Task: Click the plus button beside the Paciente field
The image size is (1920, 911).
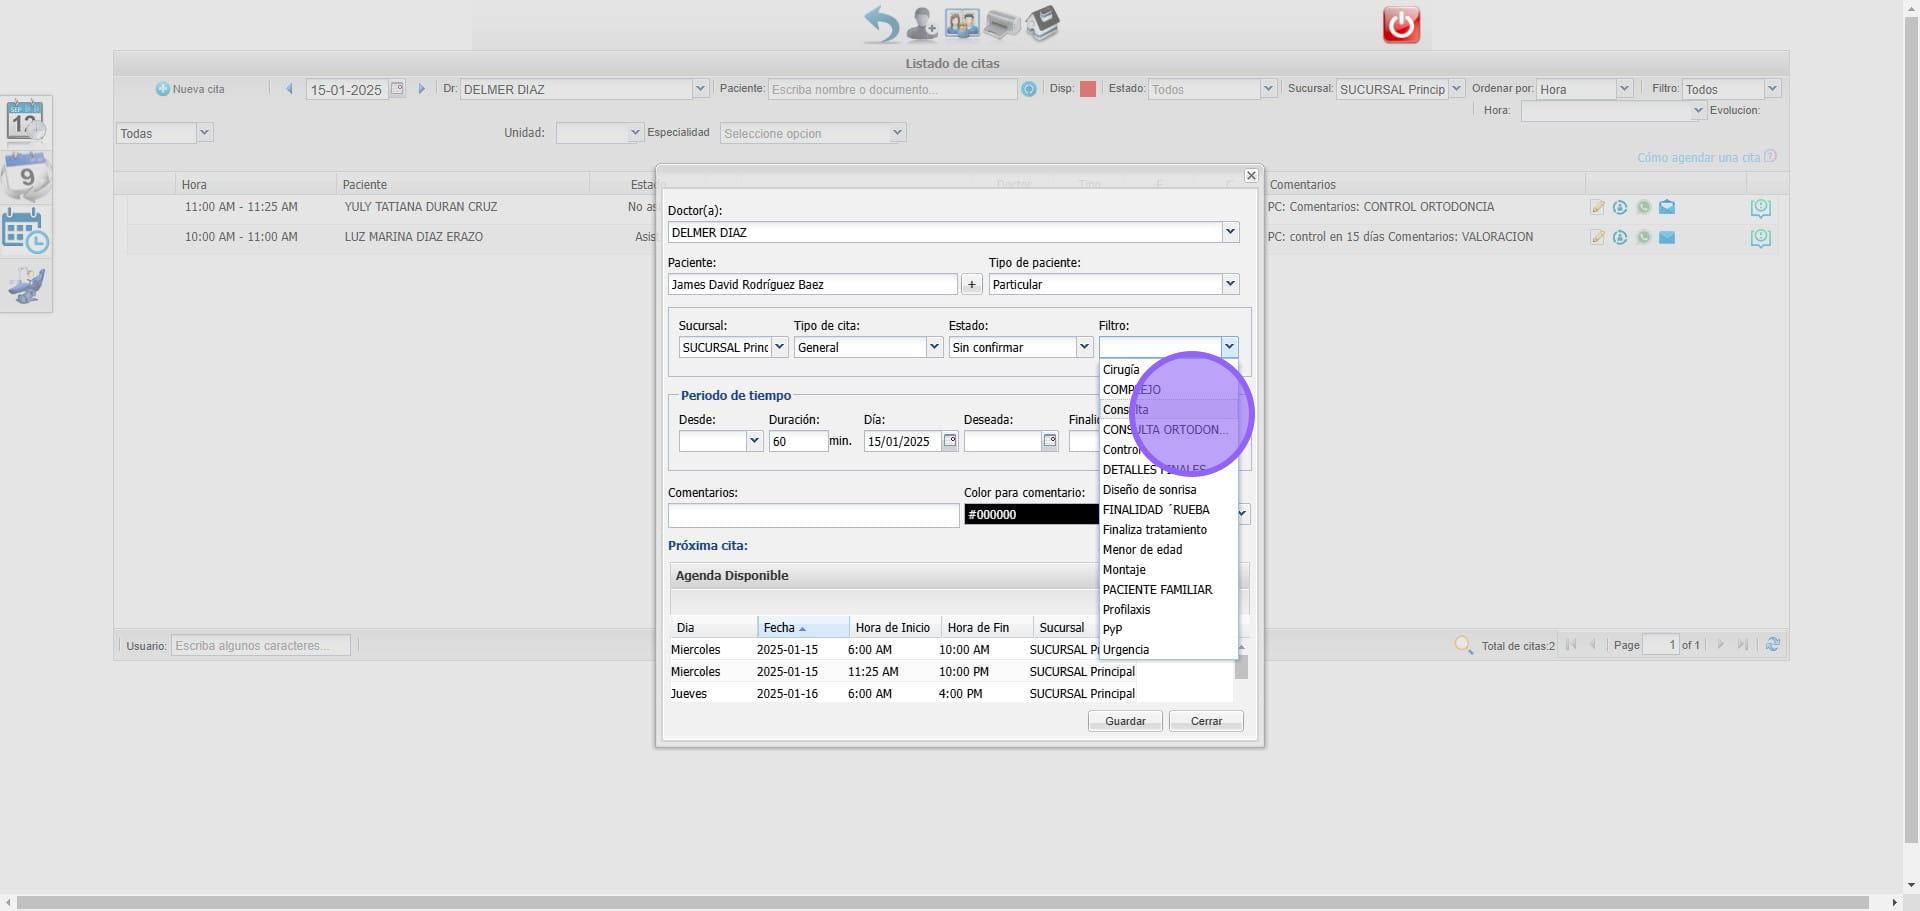Action: (x=971, y=285)
